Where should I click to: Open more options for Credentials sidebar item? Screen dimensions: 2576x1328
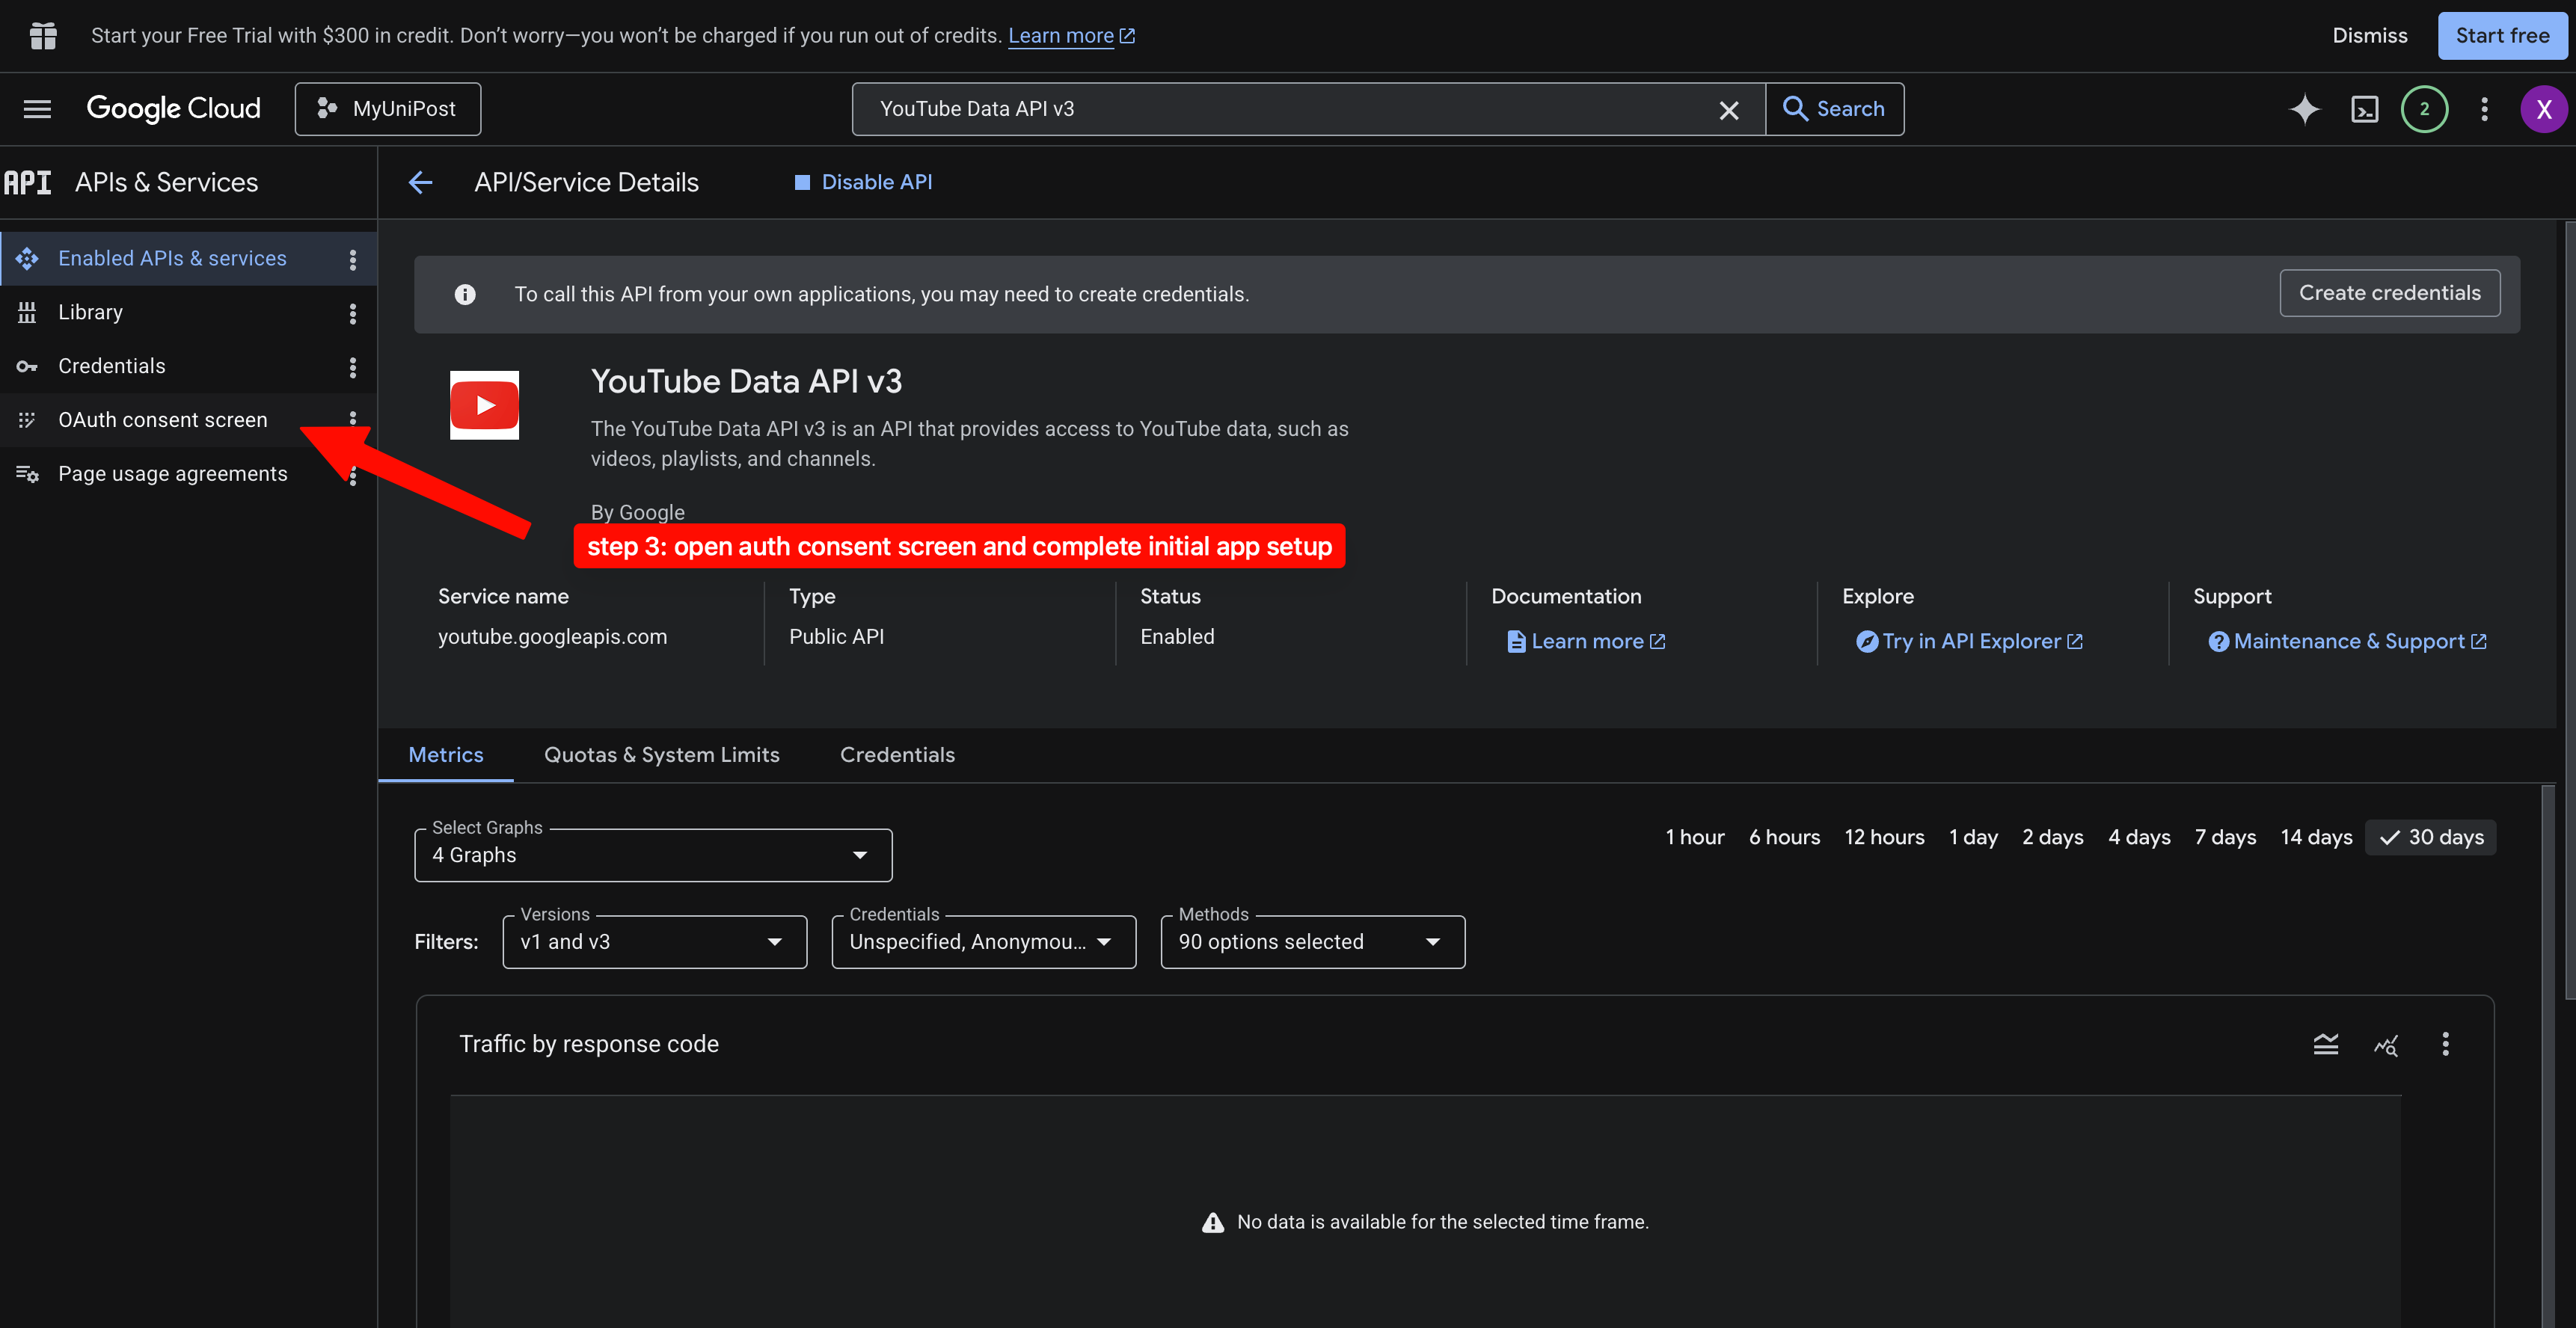(x=352, y=367)
